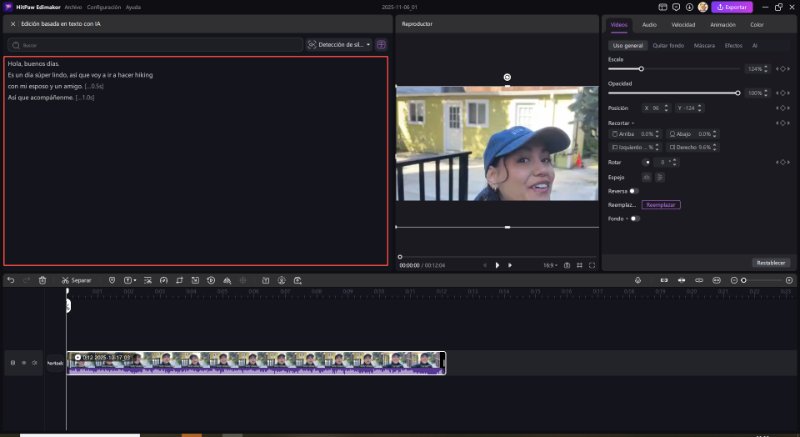Image resolution: width=800 pixels, height=437 pixels.
Task: Toggle the Reversa switch
Action: coord(633,190)
